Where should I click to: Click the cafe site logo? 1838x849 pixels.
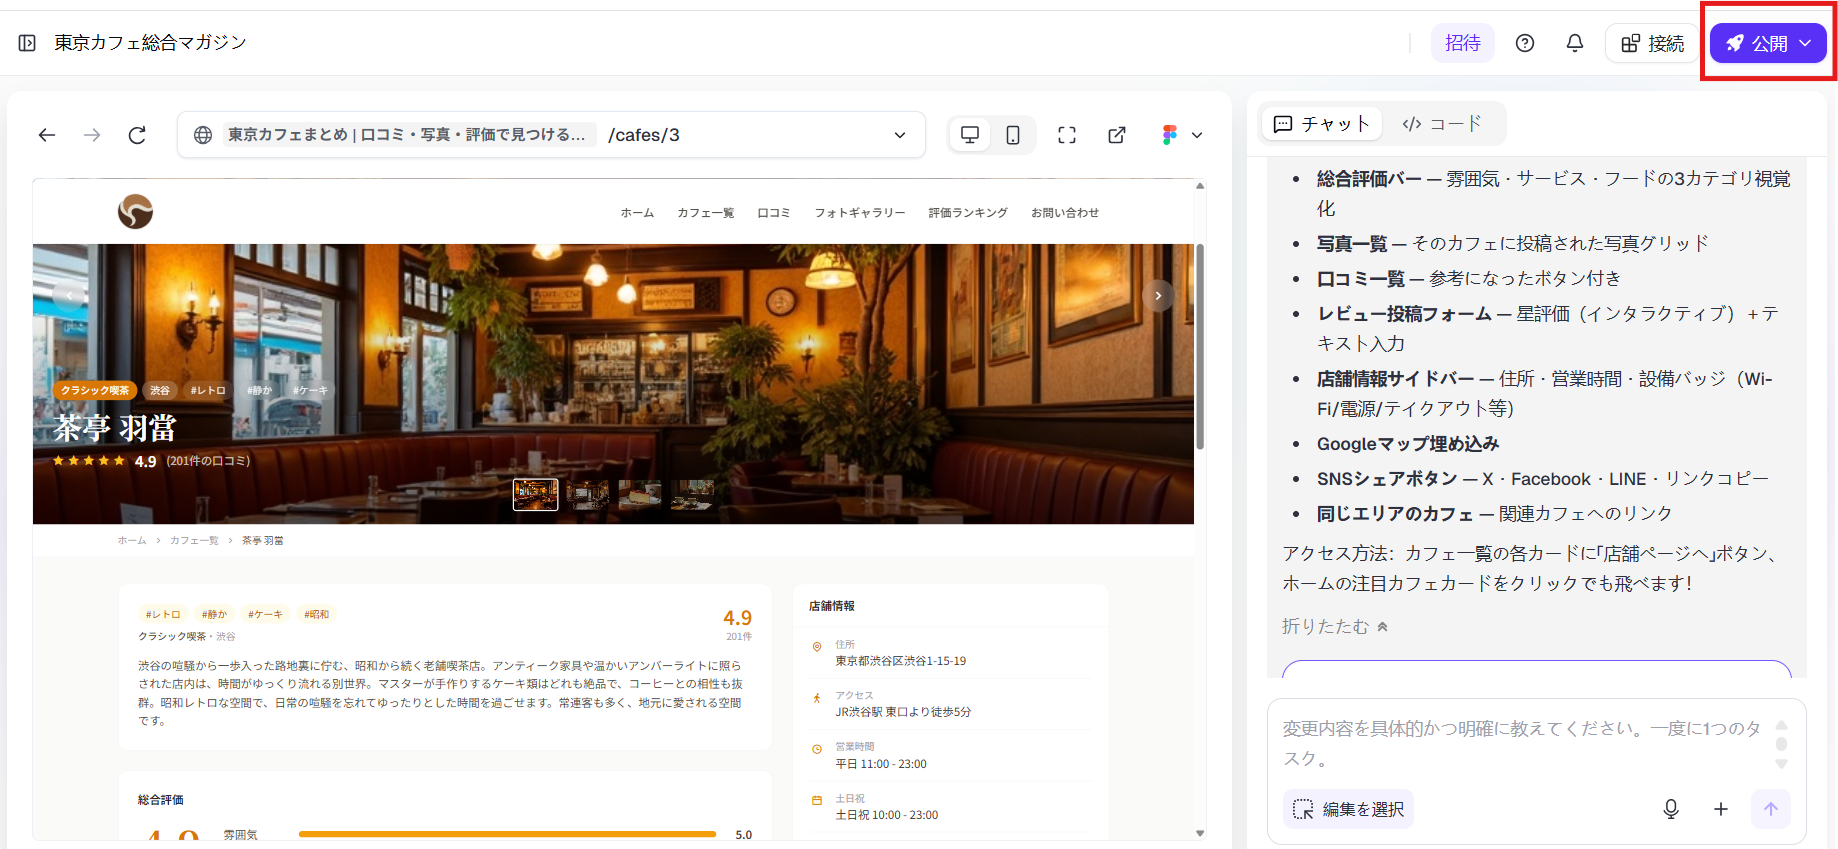(135, 212)
